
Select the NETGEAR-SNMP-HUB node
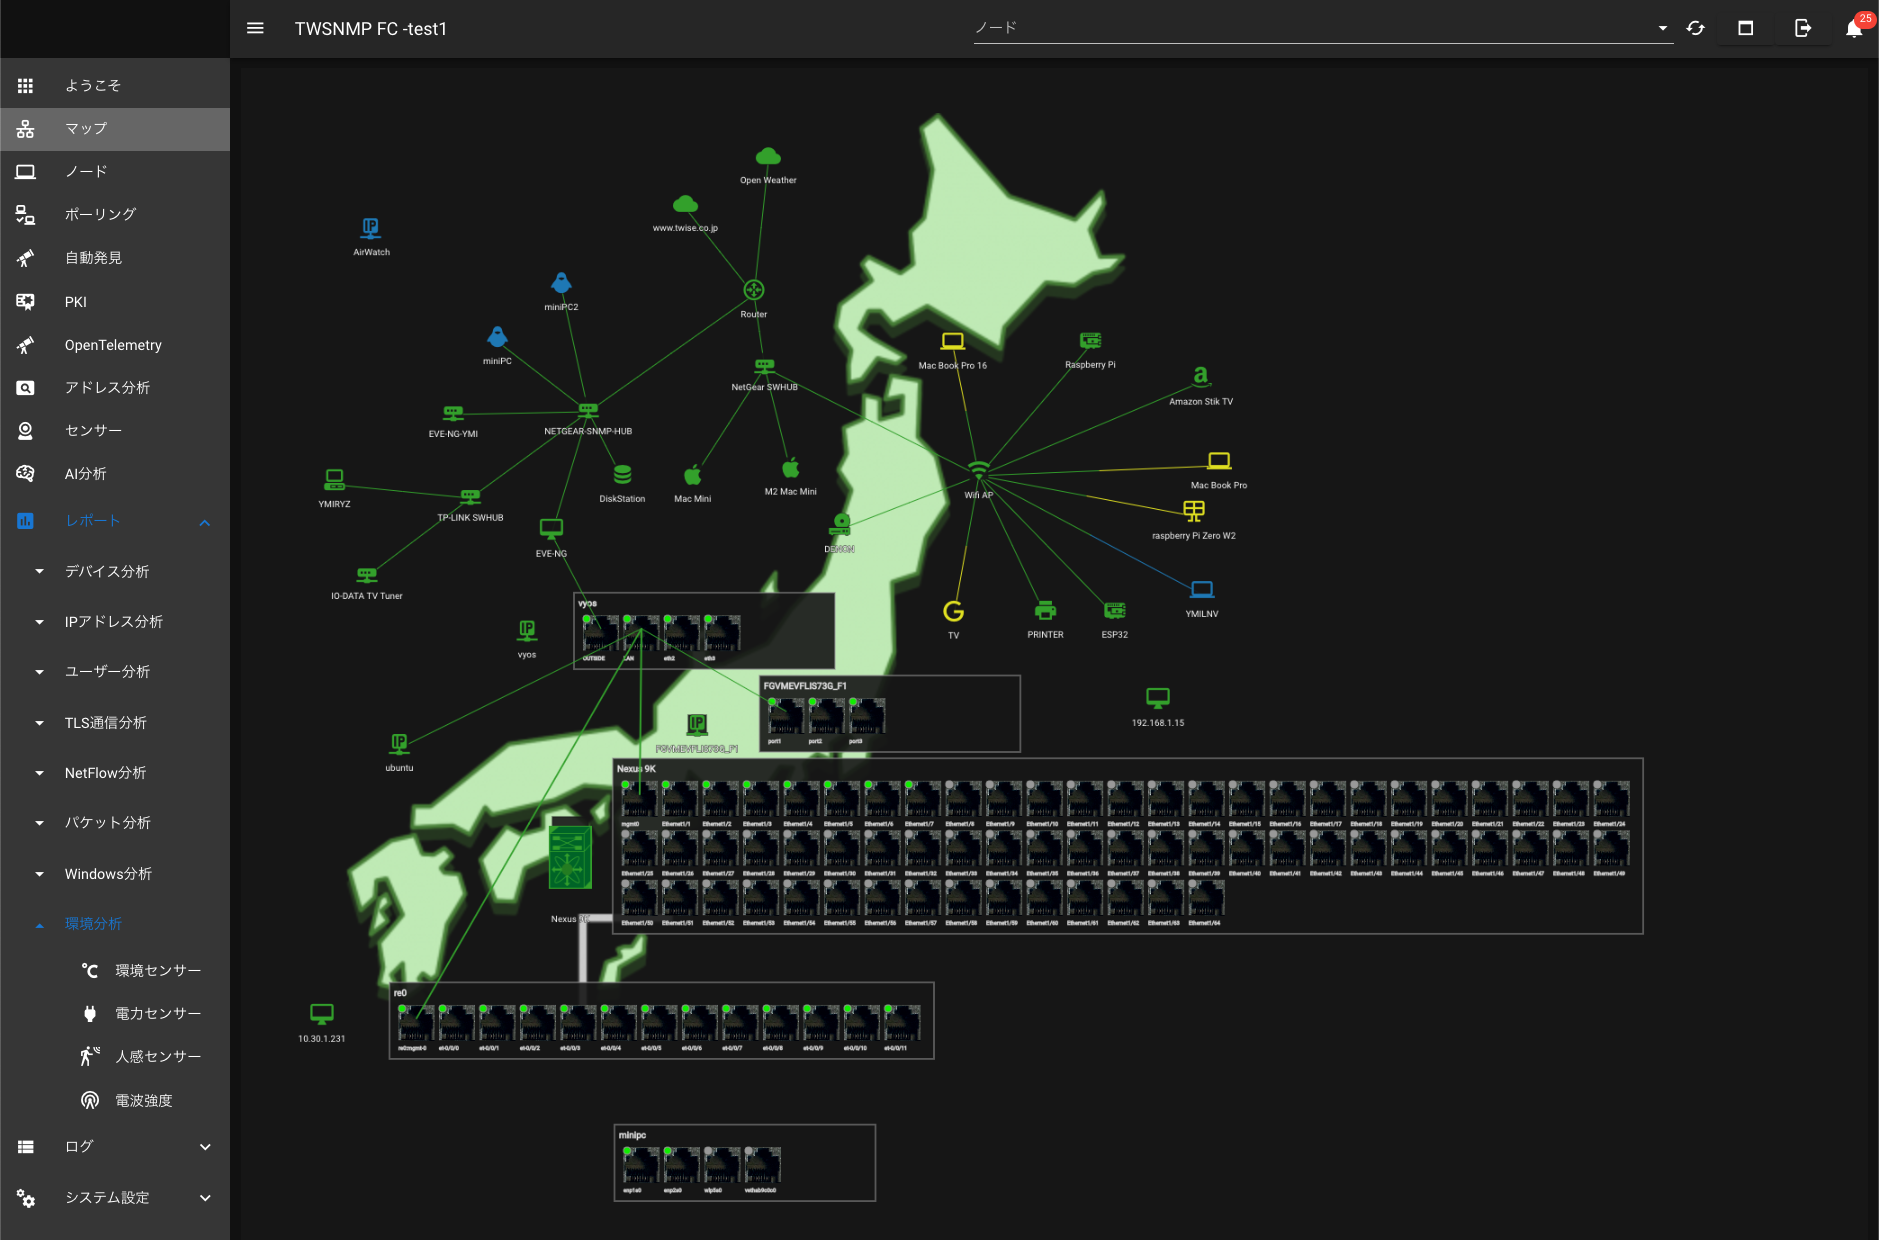[588, 409]
